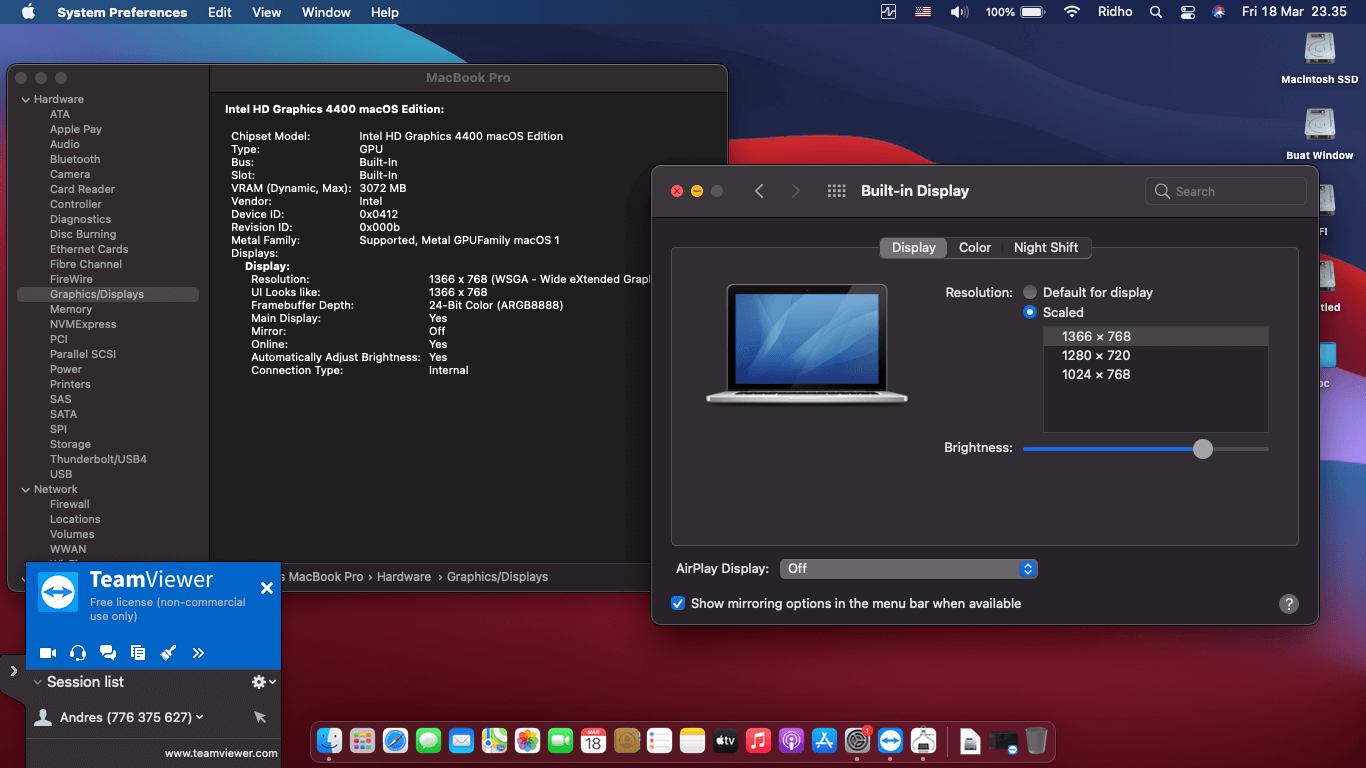
Task: Open Session list settings gear
Action: point(258,681)
